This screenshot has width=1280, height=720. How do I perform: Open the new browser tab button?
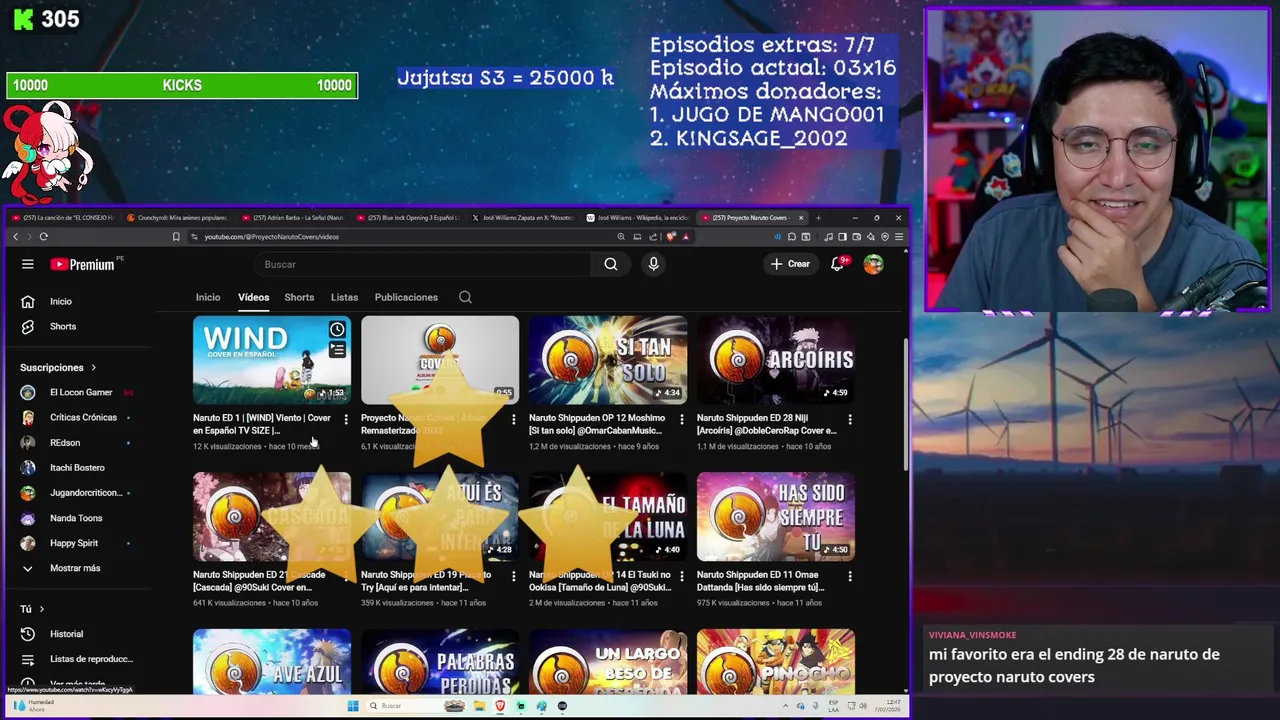click(x=818, y=217)
